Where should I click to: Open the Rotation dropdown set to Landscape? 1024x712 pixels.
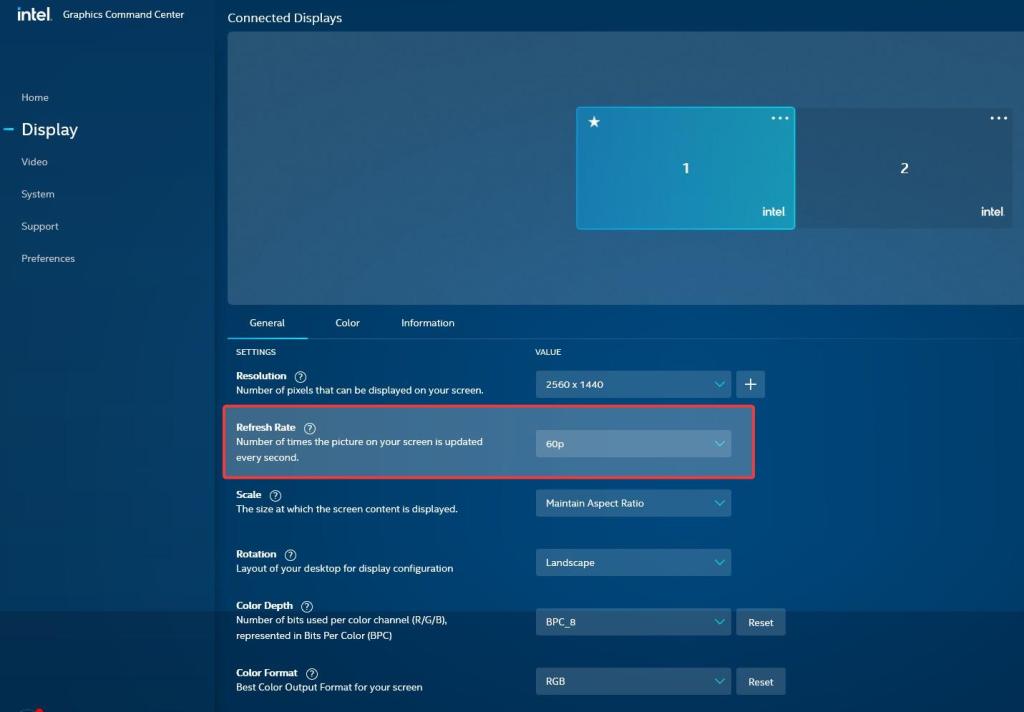633,562
